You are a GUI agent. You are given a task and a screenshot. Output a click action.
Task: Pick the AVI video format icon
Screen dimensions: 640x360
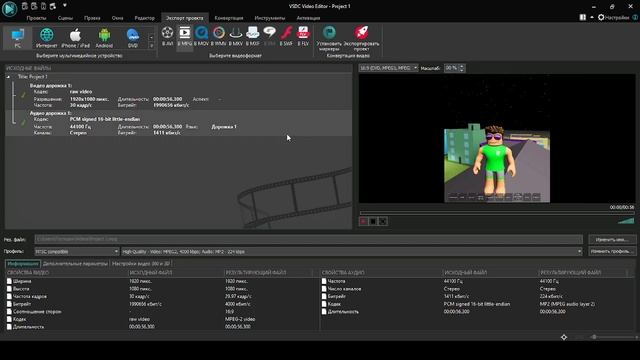click(x=167, y=37)
